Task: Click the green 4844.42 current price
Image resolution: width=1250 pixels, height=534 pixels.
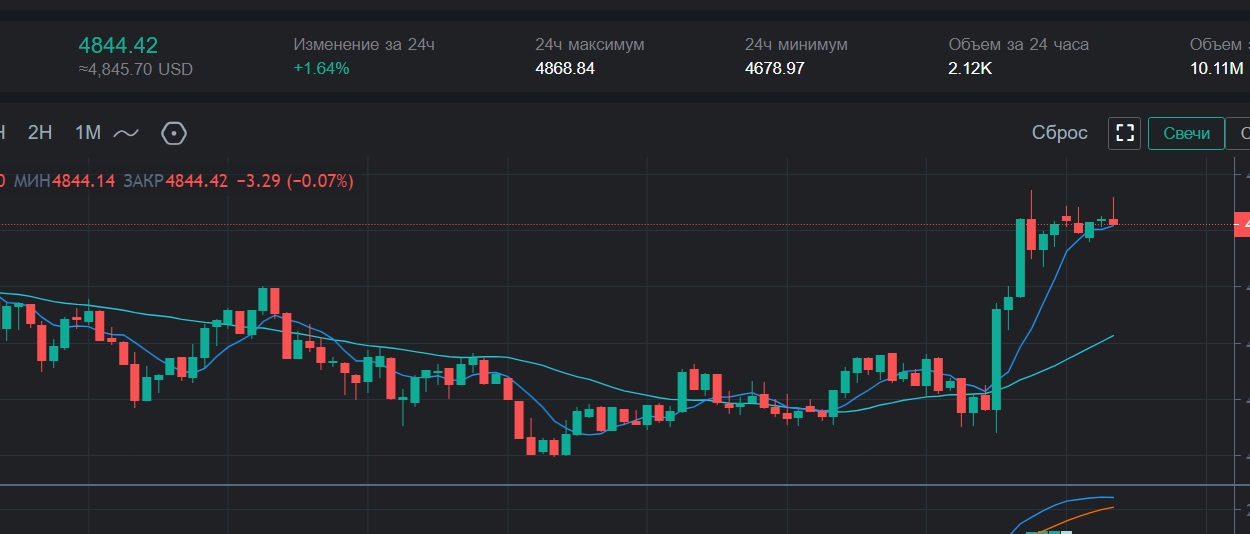Action: [x=118, y=45]
